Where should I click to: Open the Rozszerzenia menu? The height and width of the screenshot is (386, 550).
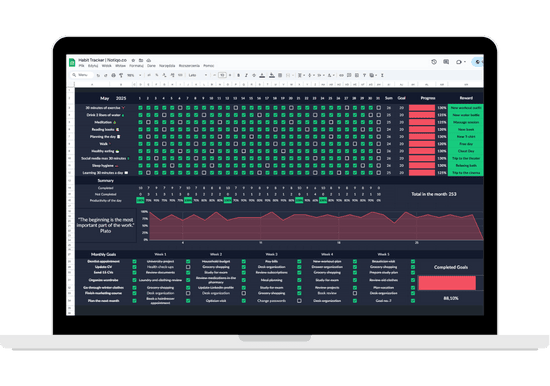click(x=189, y=66)
